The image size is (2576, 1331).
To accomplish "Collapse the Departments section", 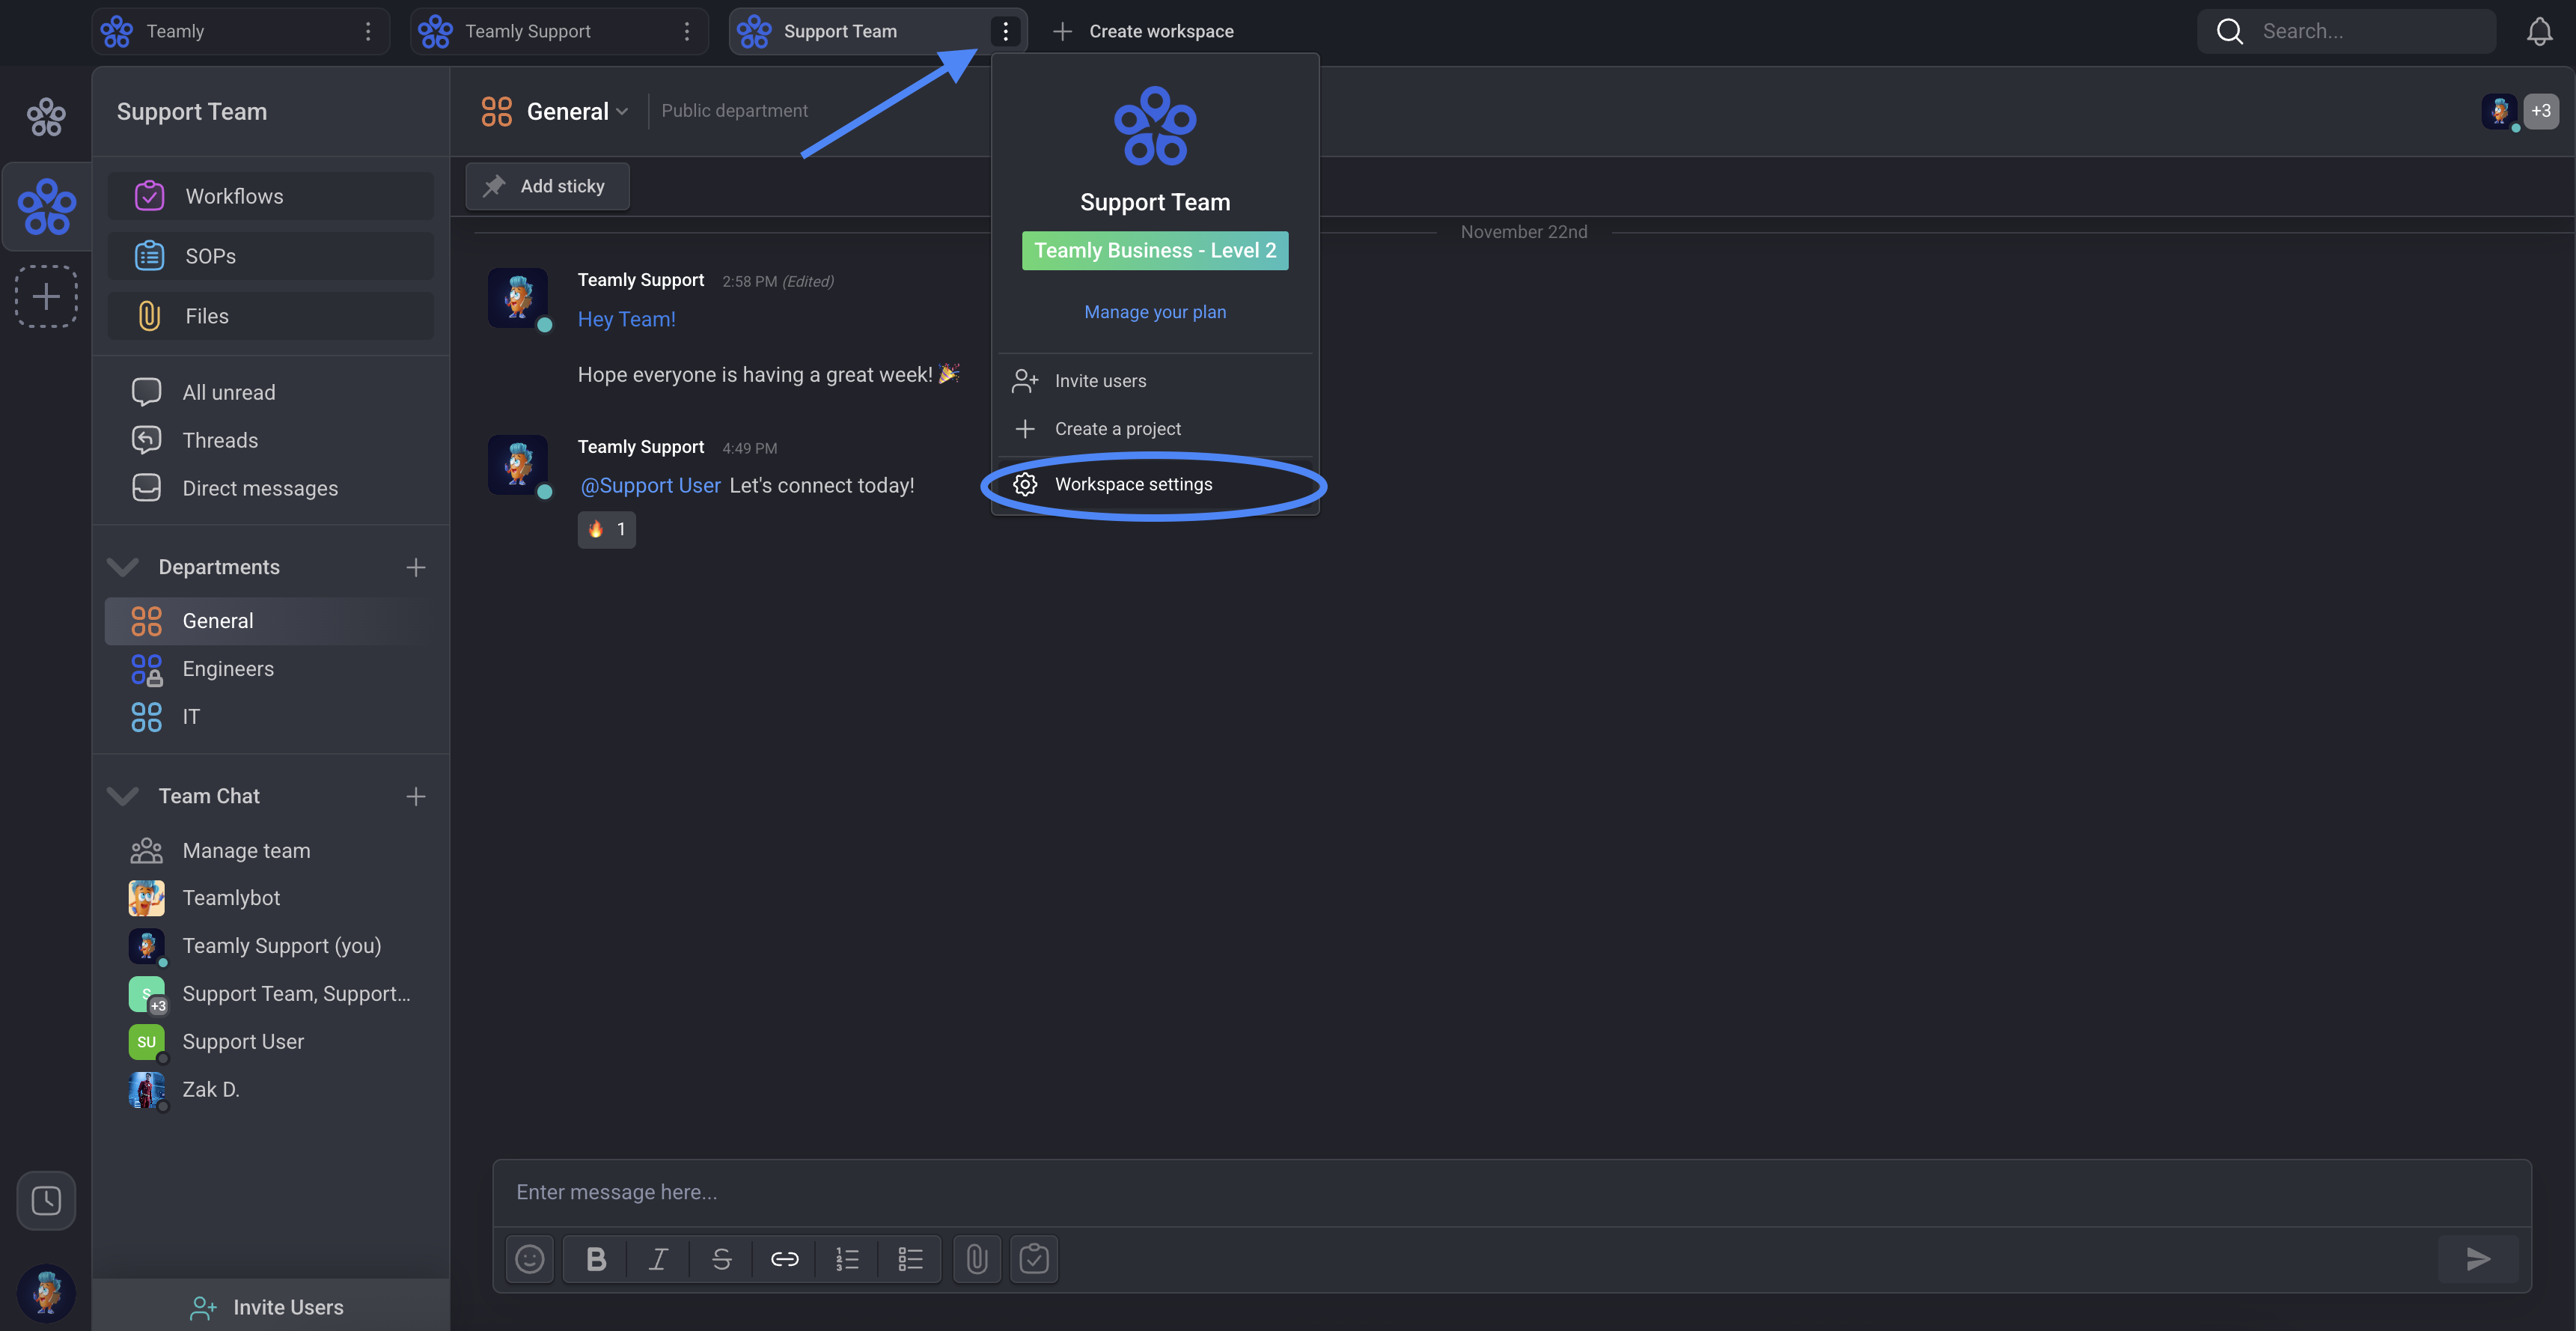I will (x=123, y=567).
